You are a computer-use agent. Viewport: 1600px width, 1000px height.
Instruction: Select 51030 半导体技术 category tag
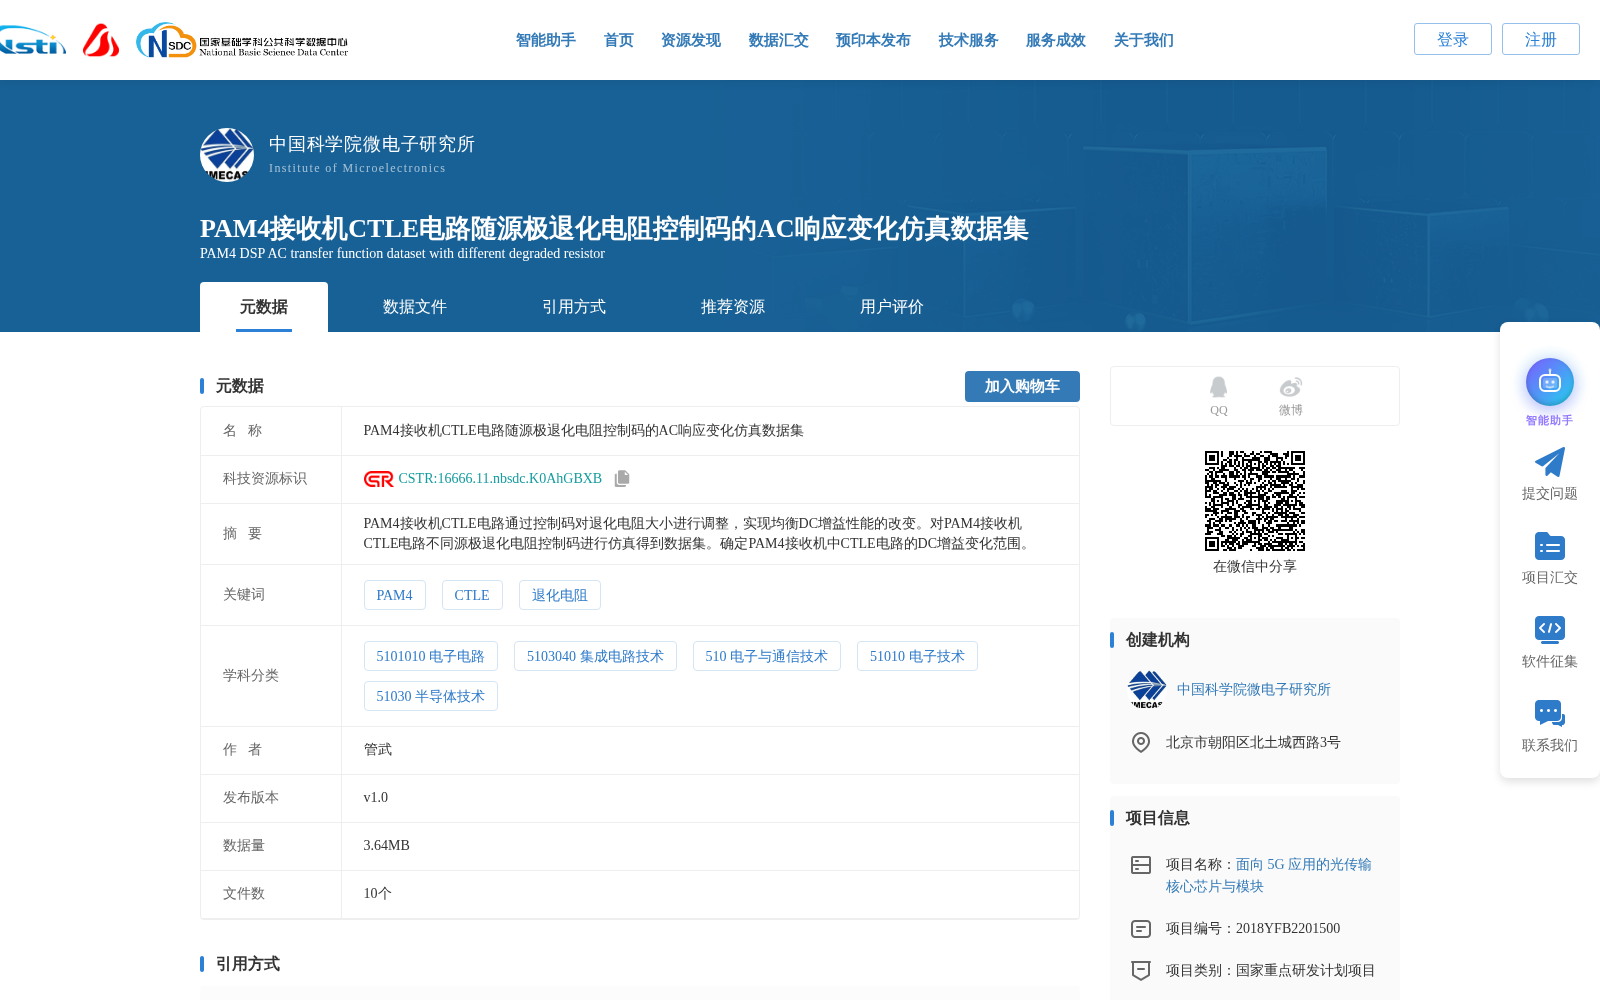(x=431, y=696)
